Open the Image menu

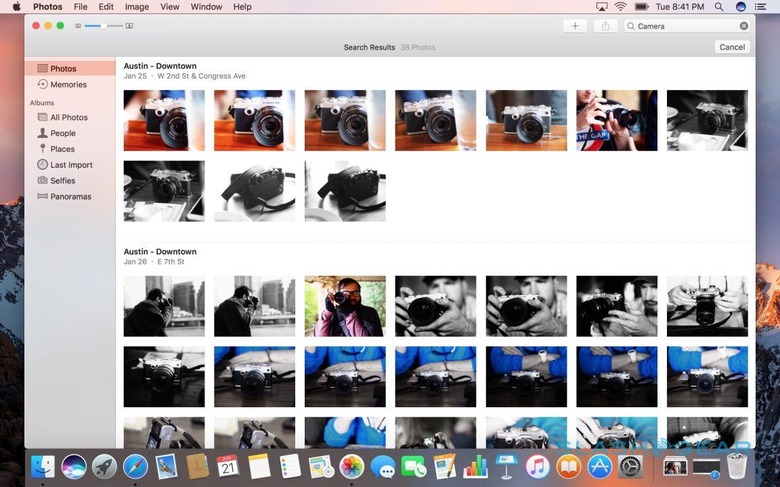(x=137, y=7)
